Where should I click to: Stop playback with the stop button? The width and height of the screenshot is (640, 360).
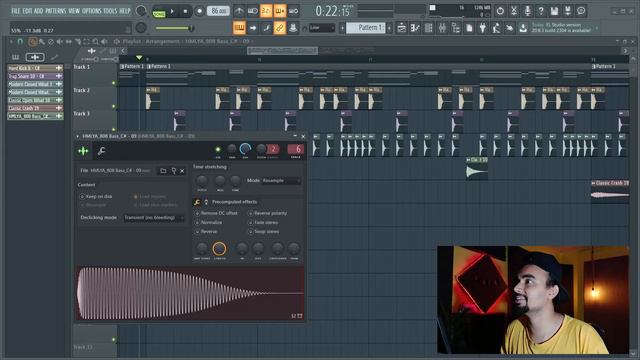point(185,11)
